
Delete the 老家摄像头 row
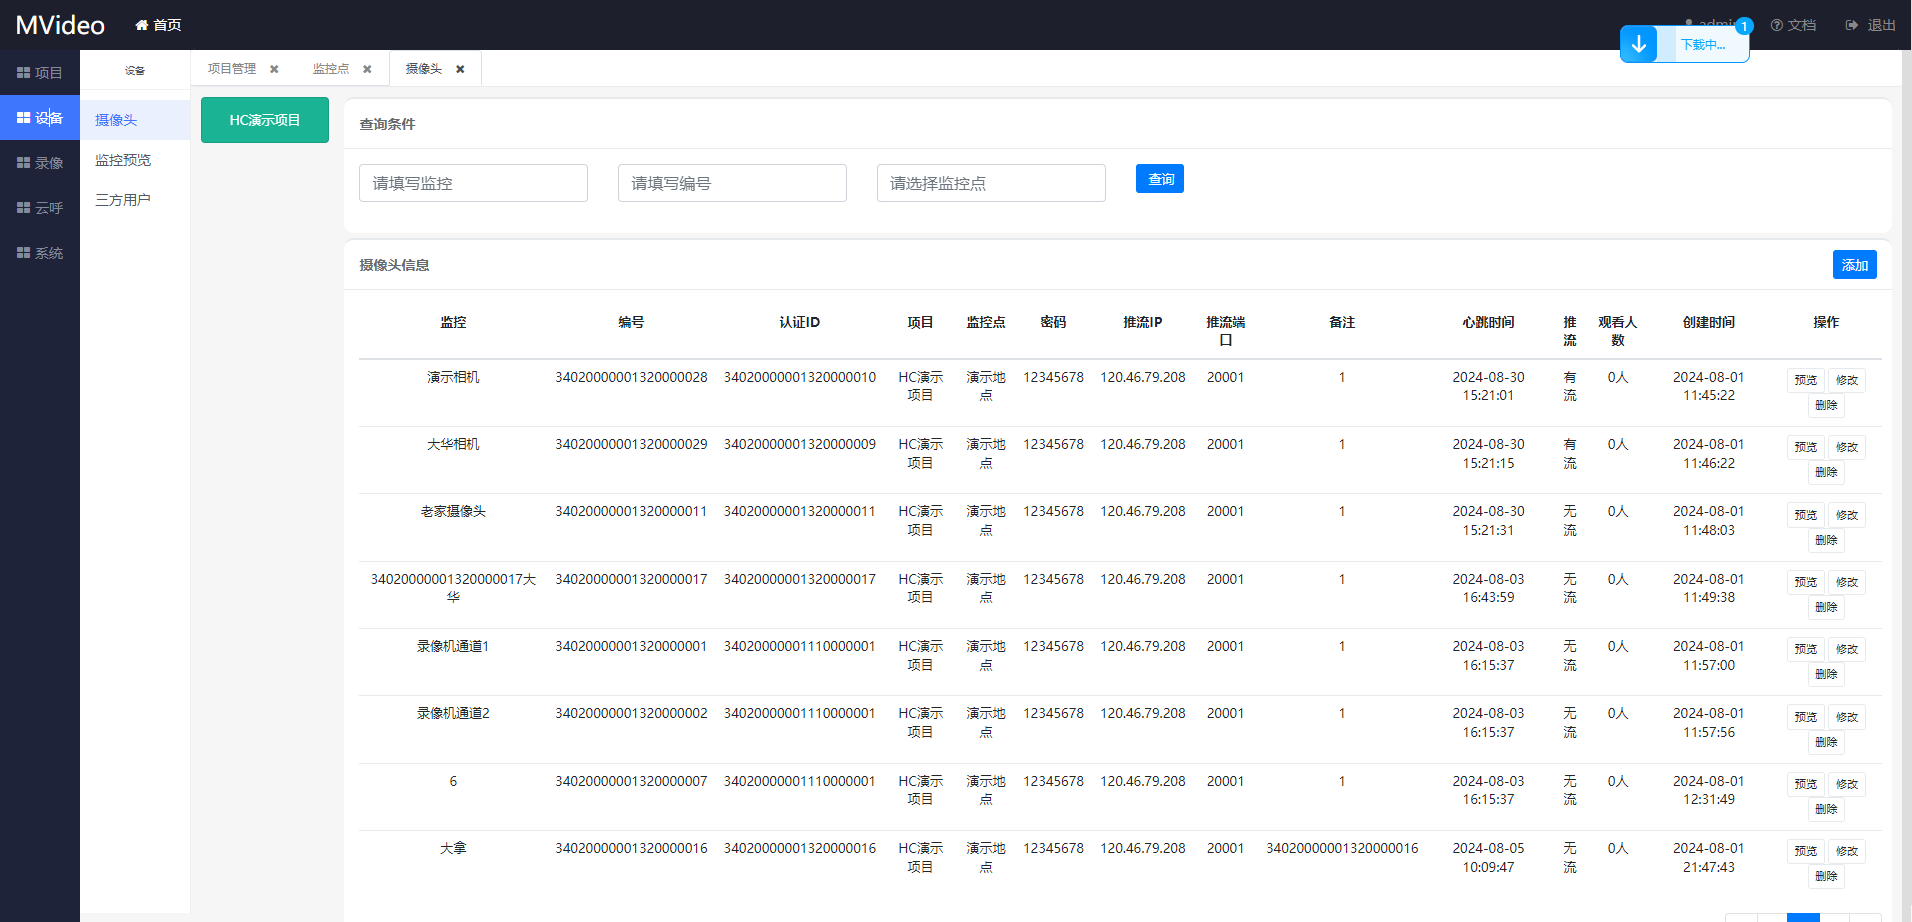pyautogui.click(x=1826, y=540)
